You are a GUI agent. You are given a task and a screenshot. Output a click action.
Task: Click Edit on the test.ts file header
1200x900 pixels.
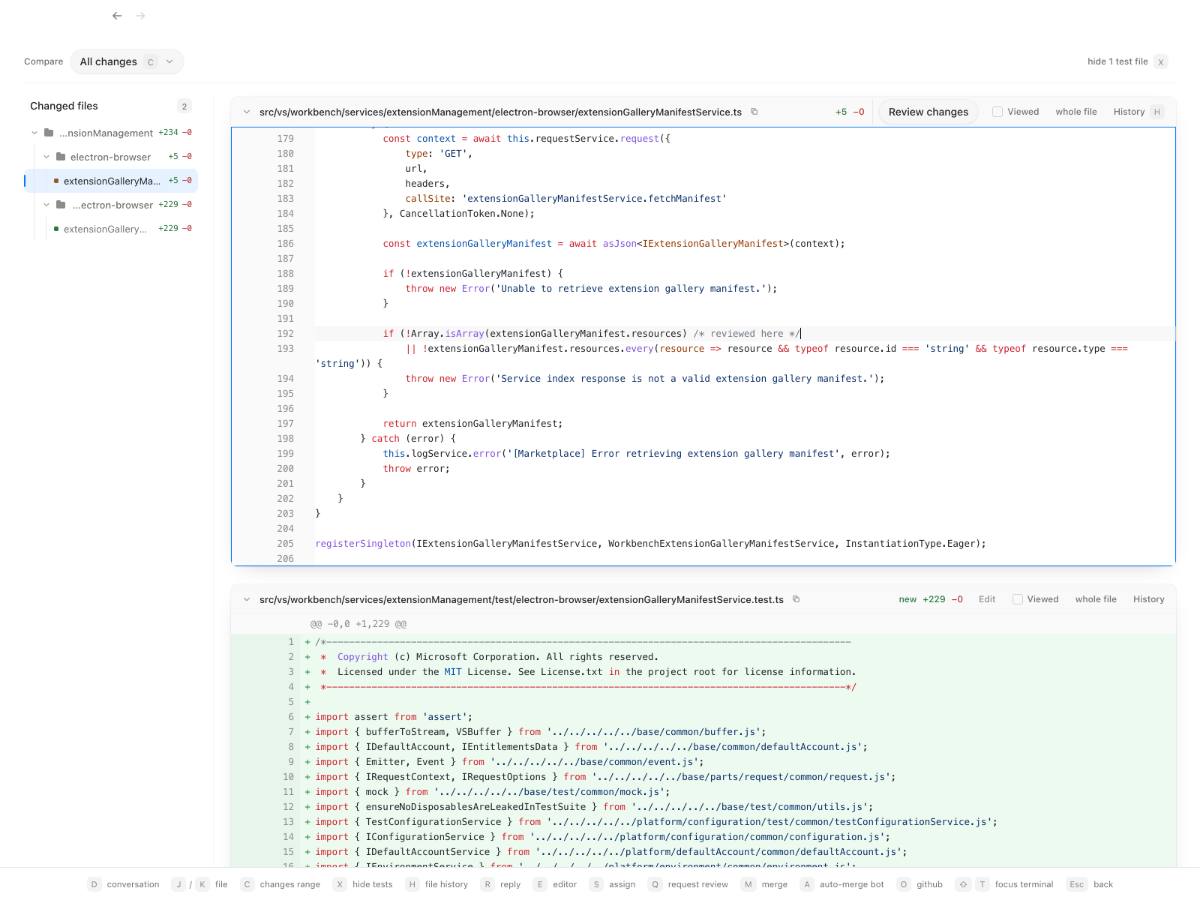click(987, 599)
